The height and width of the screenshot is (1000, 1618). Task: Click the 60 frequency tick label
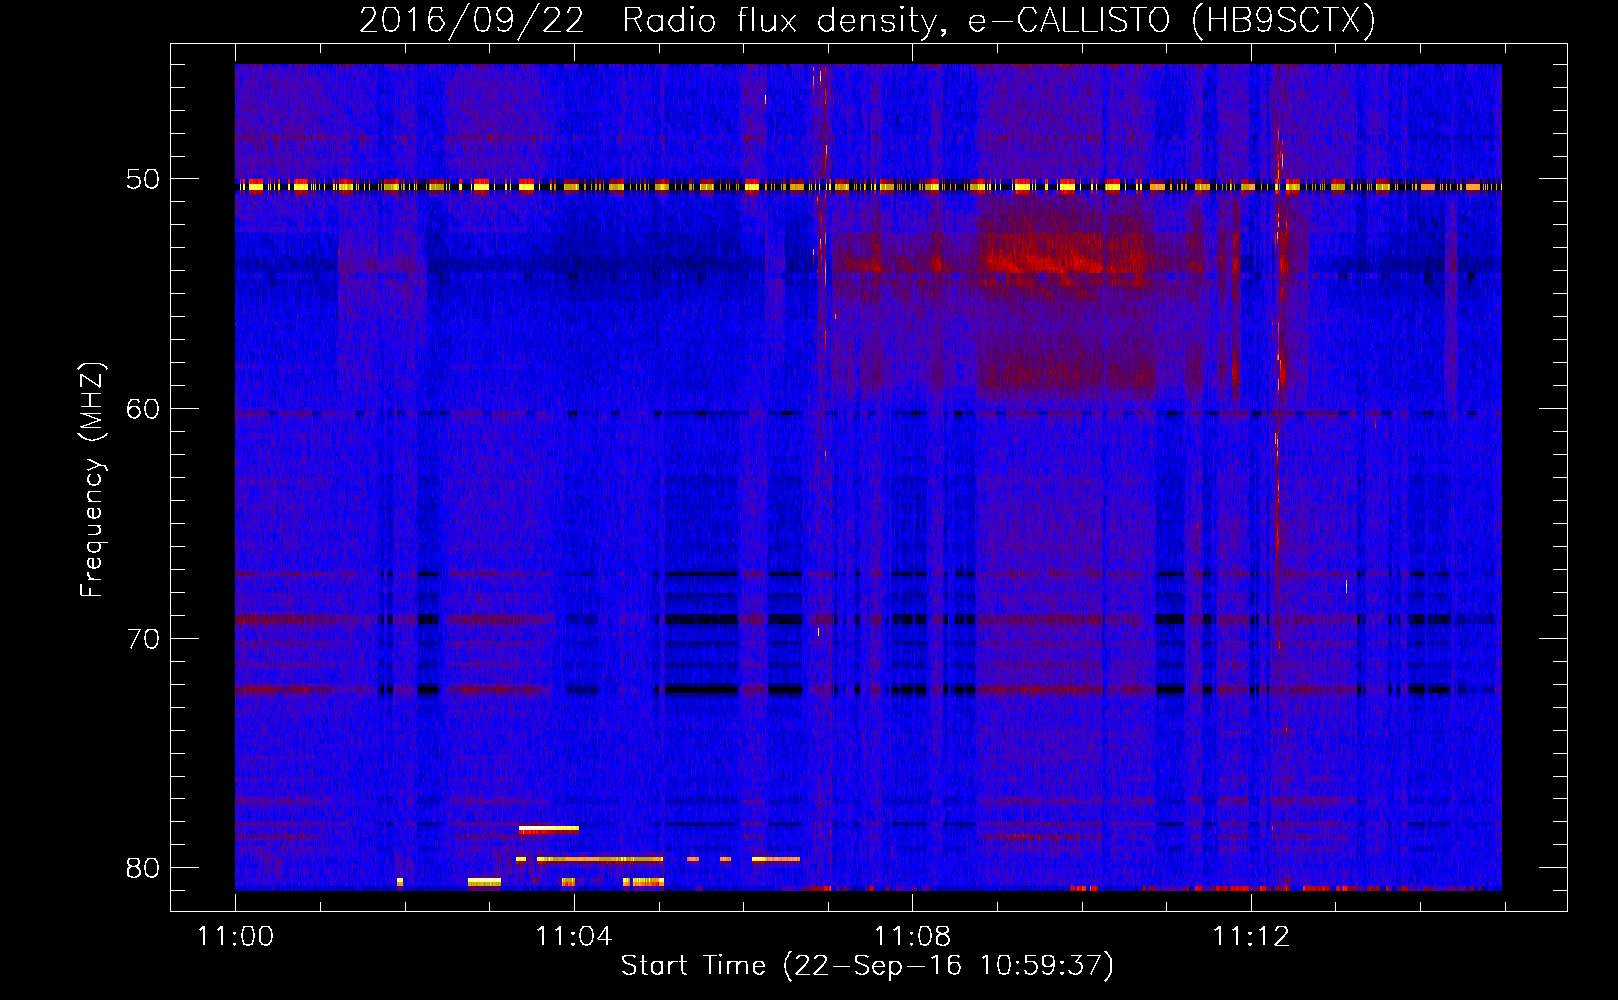(x=143, y=409)
